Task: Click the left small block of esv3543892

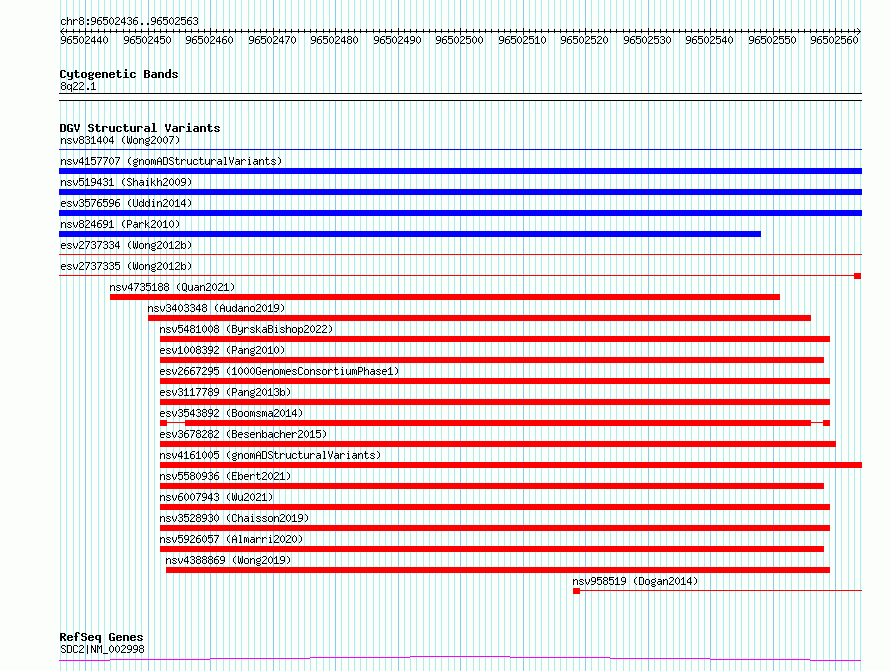Action: (x=163, y=423)
